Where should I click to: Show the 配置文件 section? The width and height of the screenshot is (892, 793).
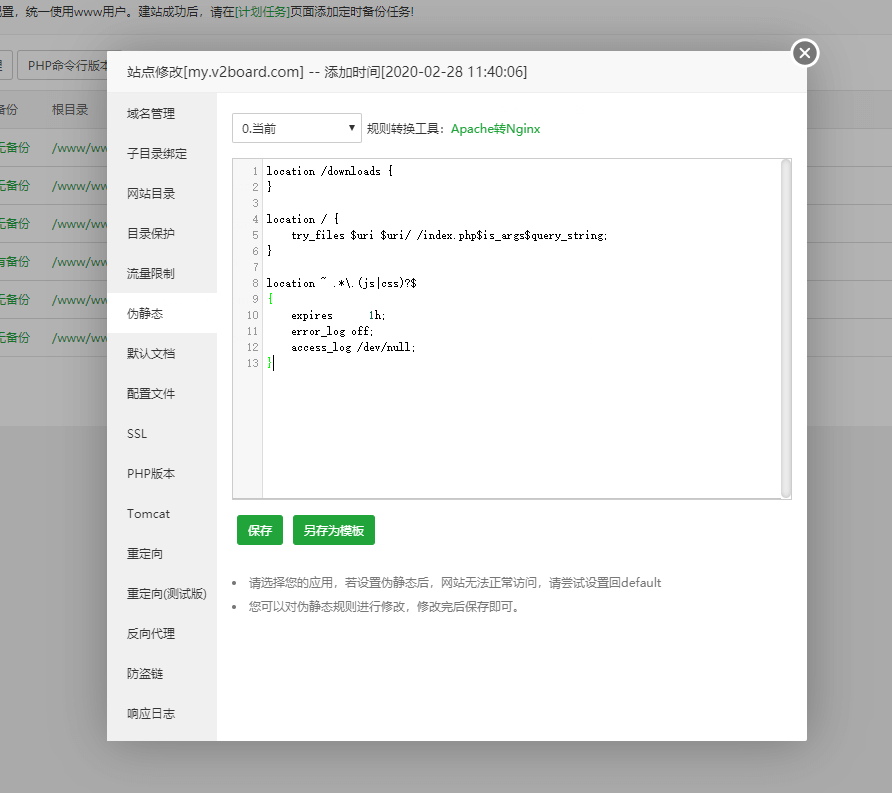point(151,394)
